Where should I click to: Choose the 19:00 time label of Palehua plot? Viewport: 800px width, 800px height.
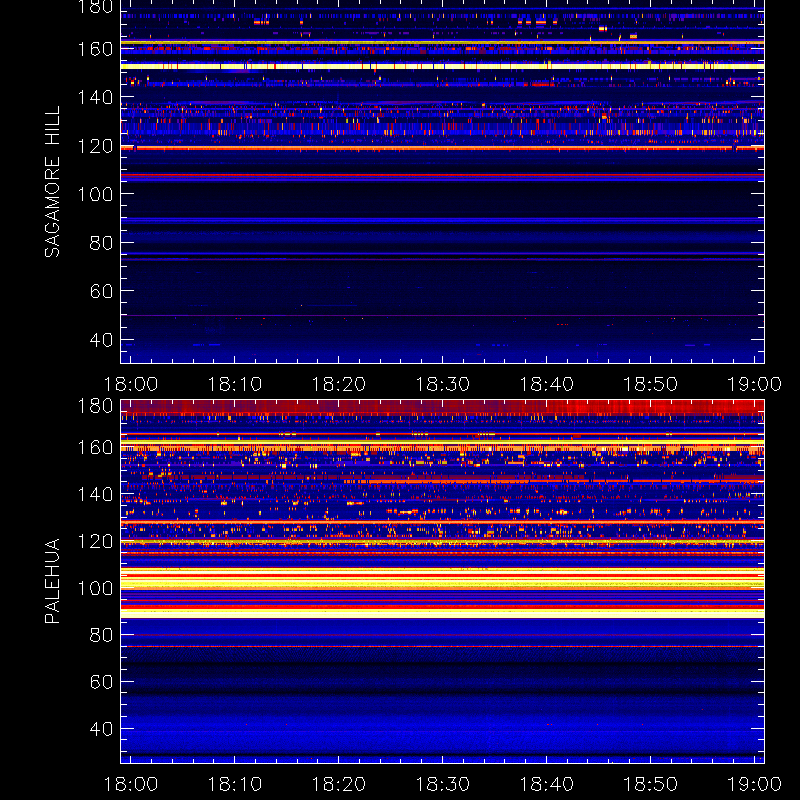click(x=754, y=784)
